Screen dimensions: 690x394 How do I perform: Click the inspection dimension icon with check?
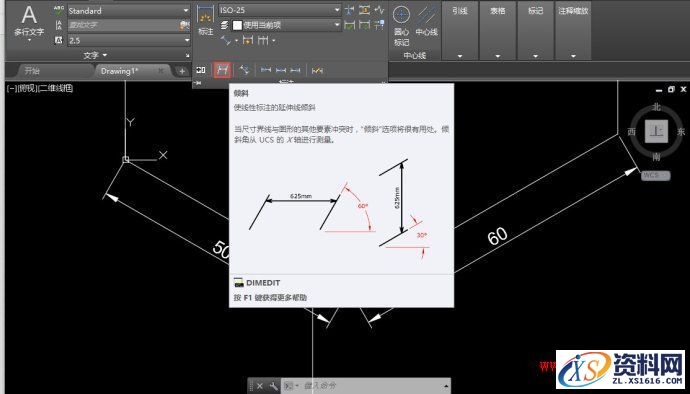tap(350, 25)
